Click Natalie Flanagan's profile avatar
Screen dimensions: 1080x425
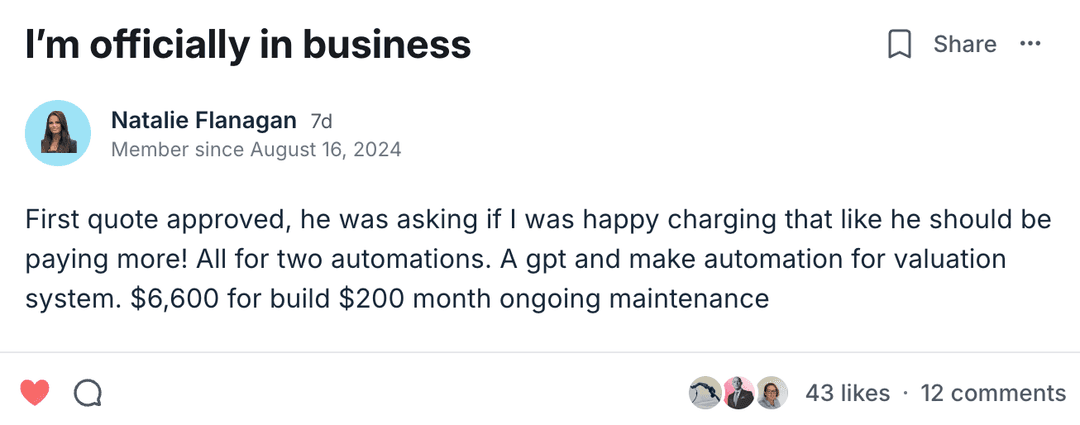(x=59, y=133)
